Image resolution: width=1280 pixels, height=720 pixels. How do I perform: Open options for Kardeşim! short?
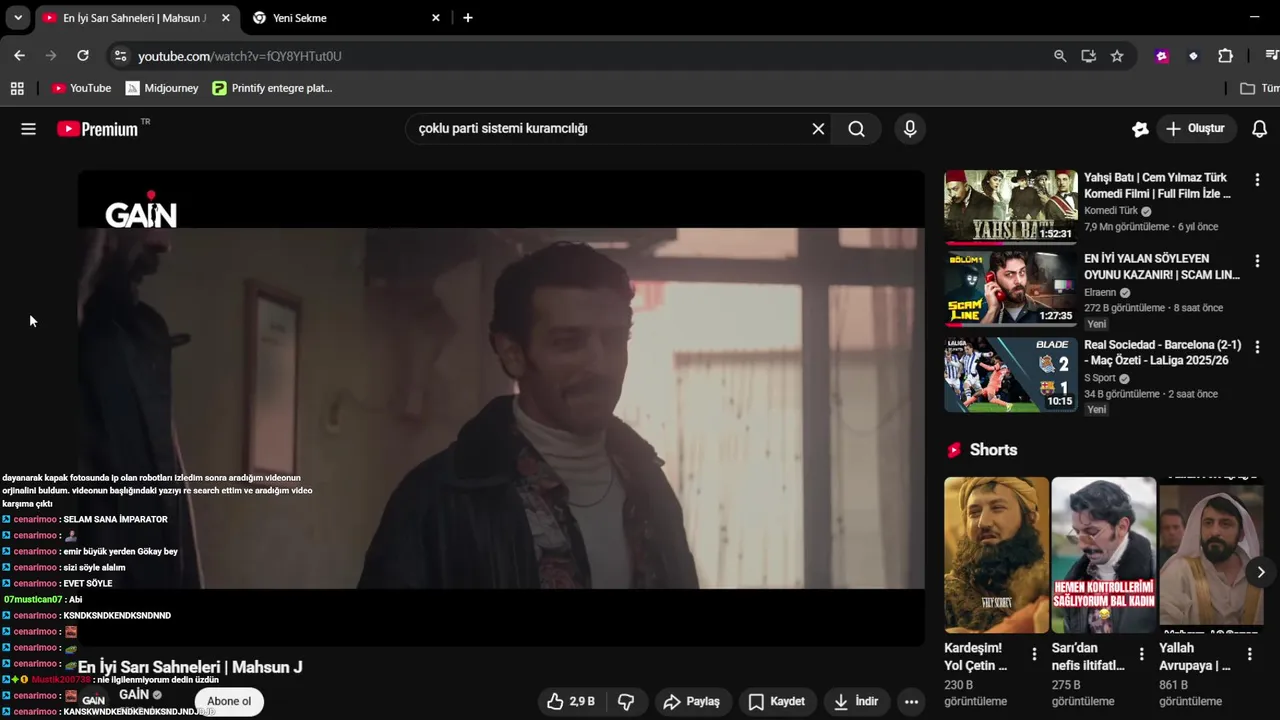coord(1034,654)
